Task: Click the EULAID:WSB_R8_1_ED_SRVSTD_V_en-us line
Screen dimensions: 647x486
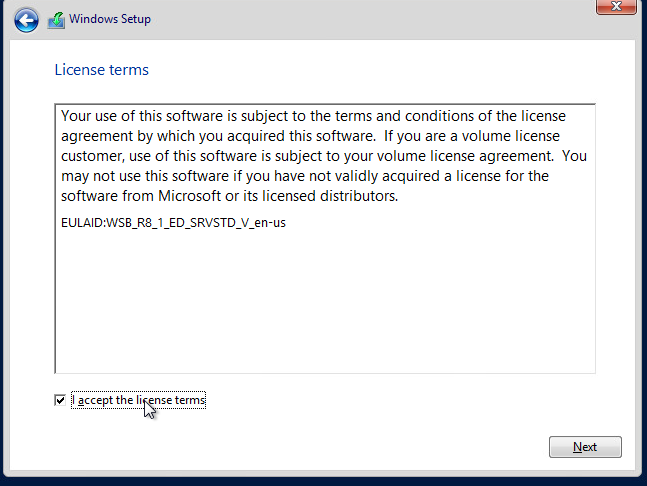Action: click(173, 223)
